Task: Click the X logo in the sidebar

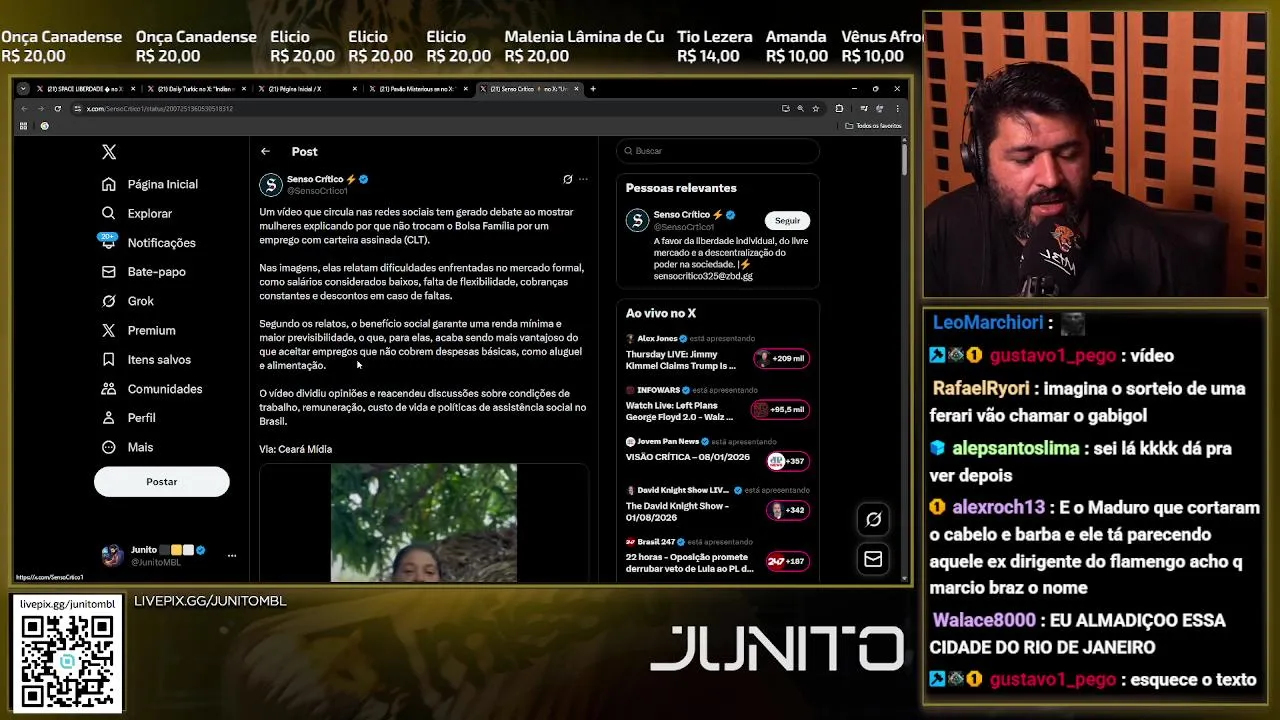Action: tap(109, 152)
